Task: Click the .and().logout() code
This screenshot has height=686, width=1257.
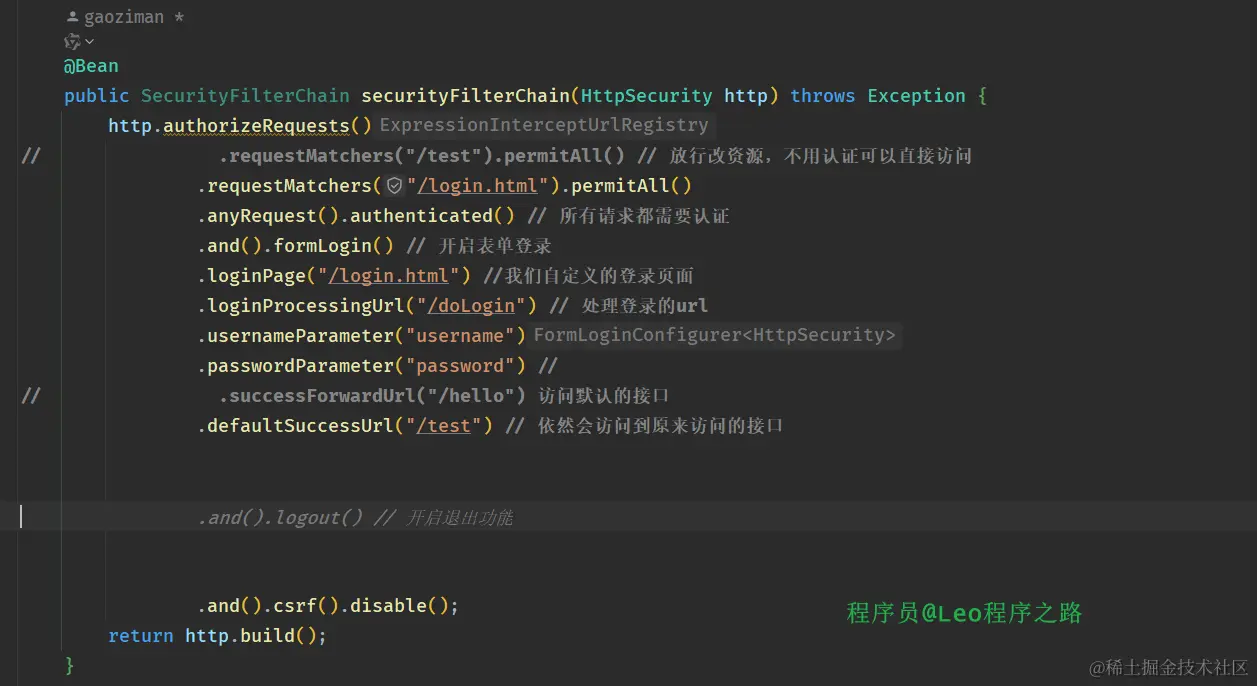Action: point(280,518)
